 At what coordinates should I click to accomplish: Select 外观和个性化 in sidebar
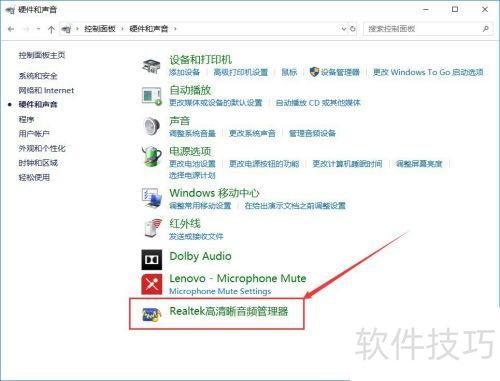click(x=42, y=148)
